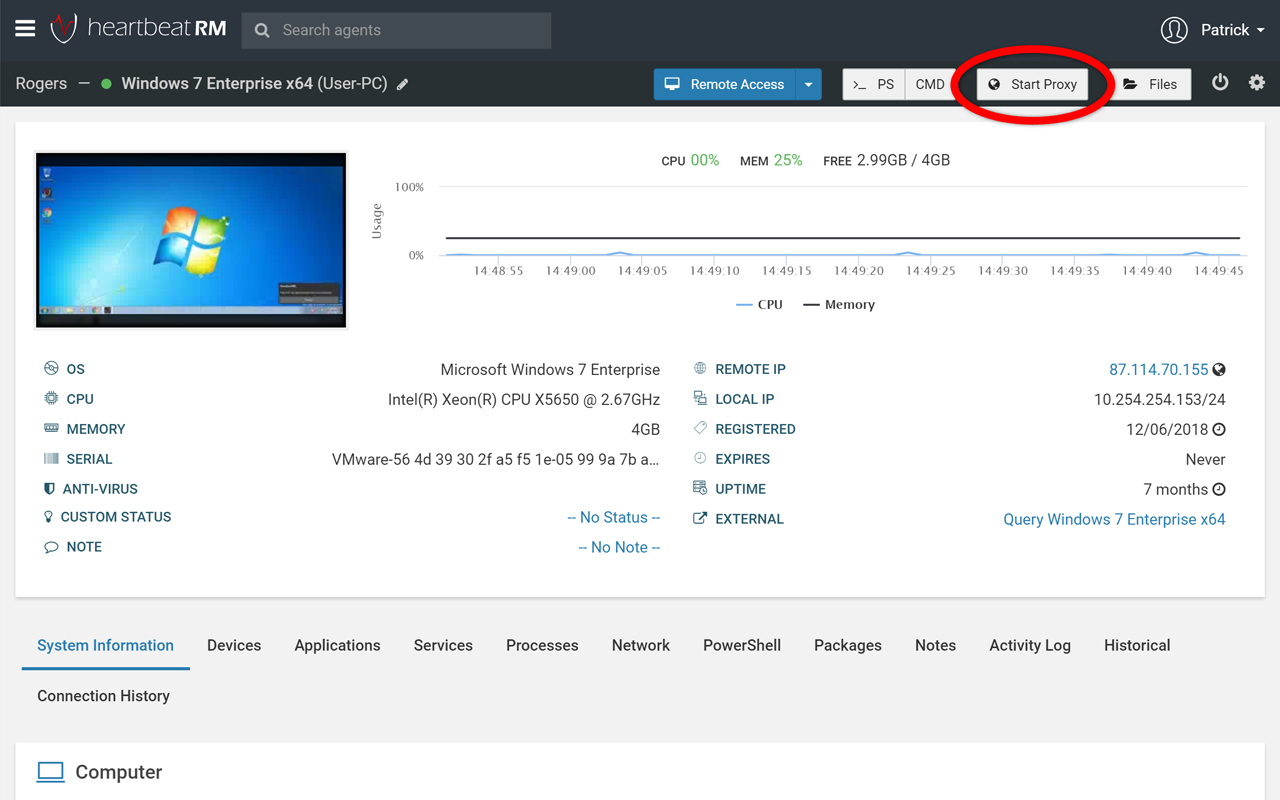Click the heartbeat RM logo
Viewport: 1280px width, 800px height.
(x=138, y=29)
